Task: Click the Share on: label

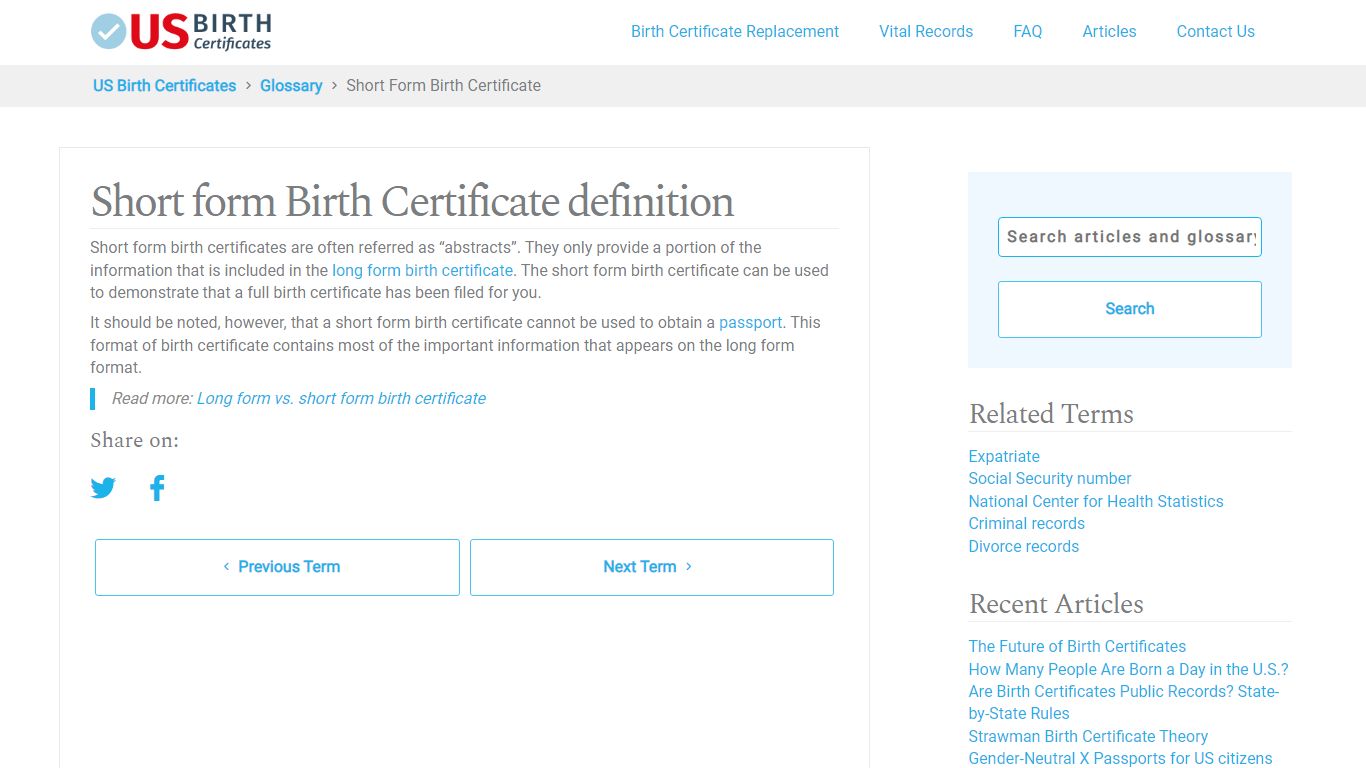Action: [x=134, y=441]
